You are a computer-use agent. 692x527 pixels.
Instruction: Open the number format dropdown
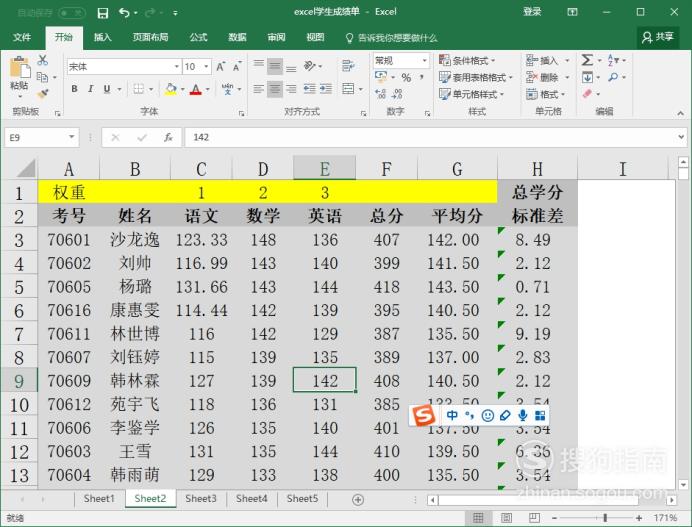click(425, 60)
